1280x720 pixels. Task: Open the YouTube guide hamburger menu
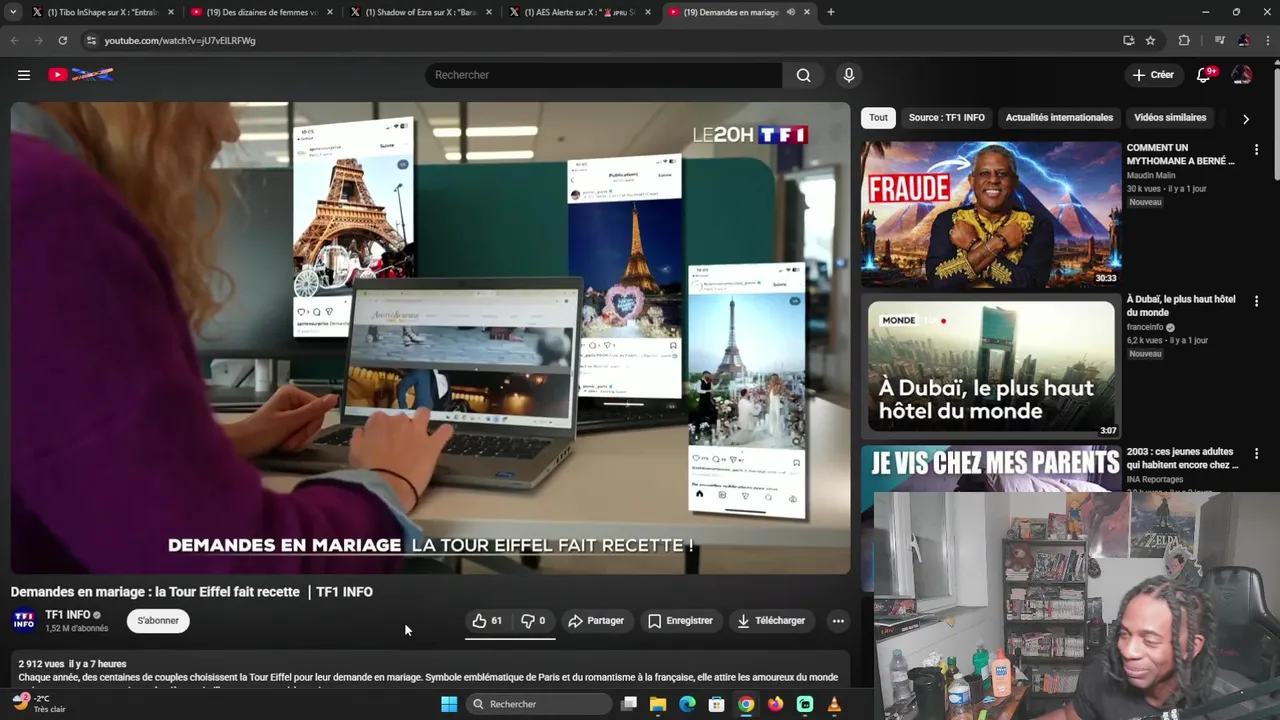point(24,75)
